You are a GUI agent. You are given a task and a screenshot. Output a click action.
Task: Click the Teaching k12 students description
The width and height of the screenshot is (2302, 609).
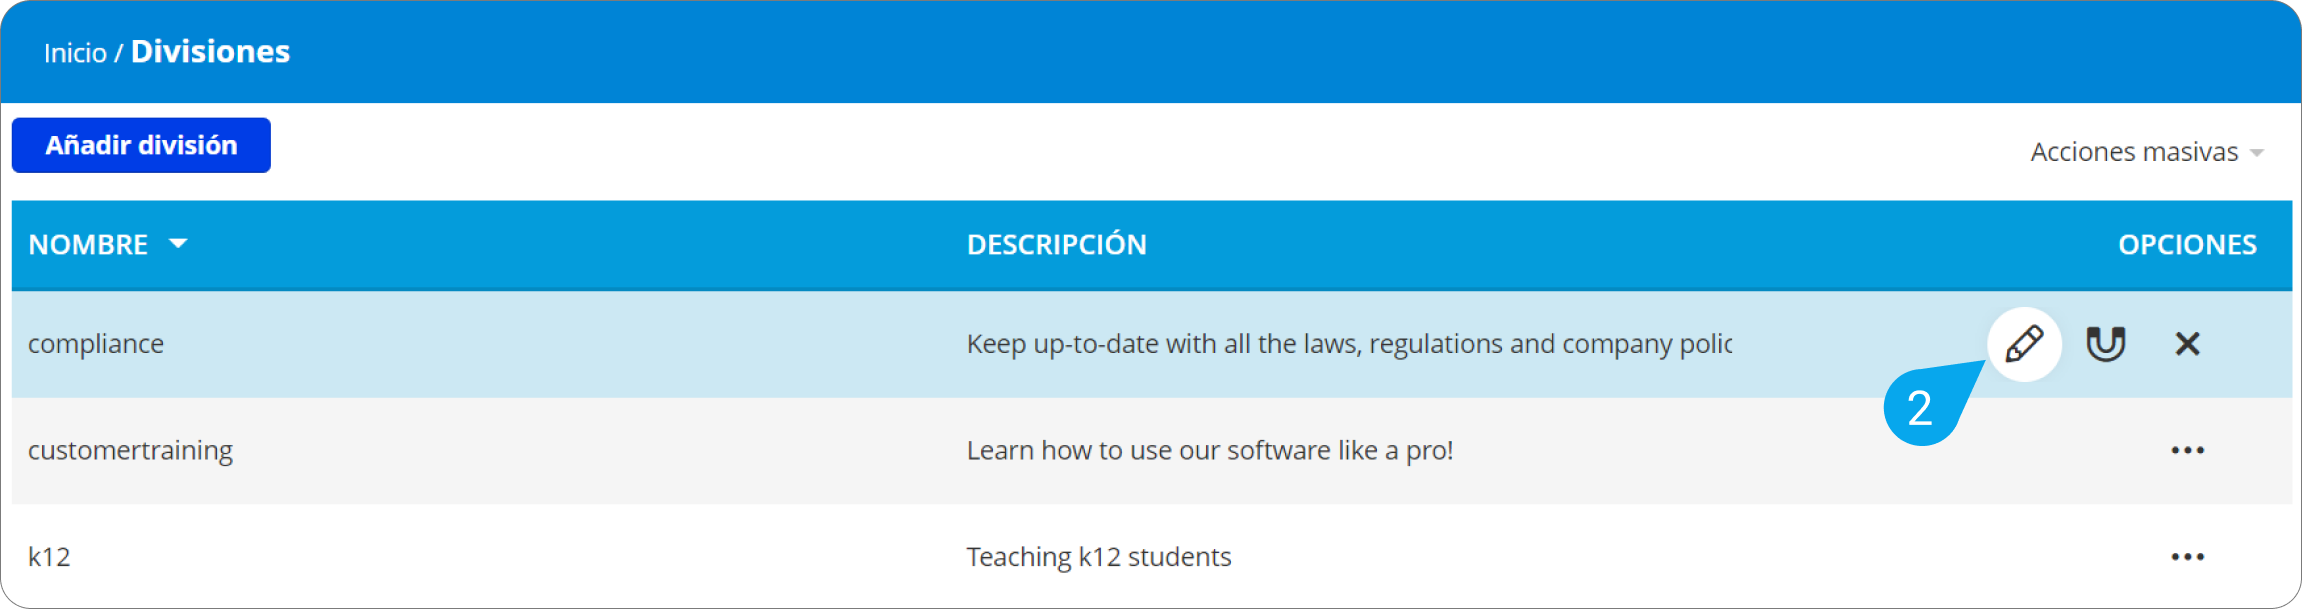tap(1099, 557)
